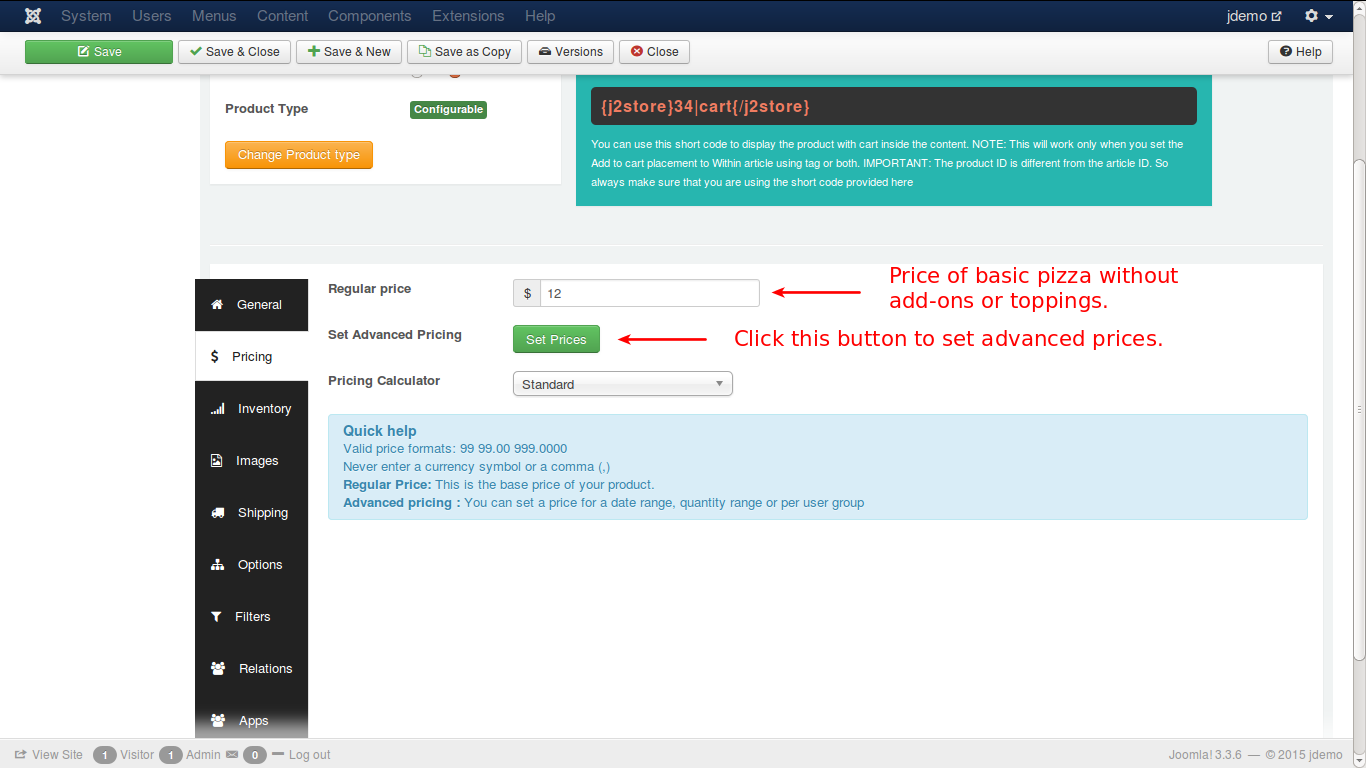Click the Options sitemap icon
Image resolution: width=1366 pixels, height=768 pixels.
[217, 565]
